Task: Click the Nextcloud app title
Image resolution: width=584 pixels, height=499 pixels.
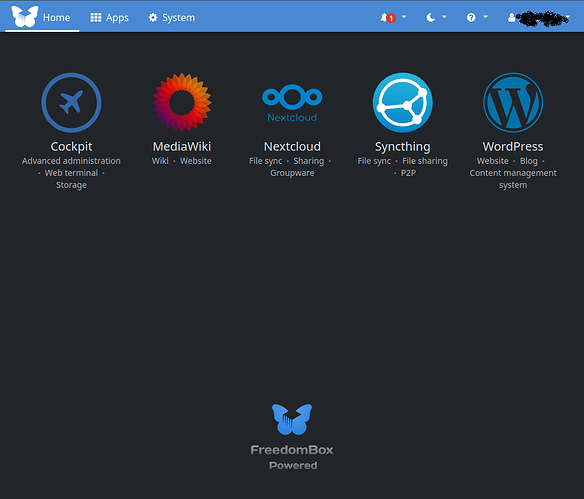Action: pos(292,146)
